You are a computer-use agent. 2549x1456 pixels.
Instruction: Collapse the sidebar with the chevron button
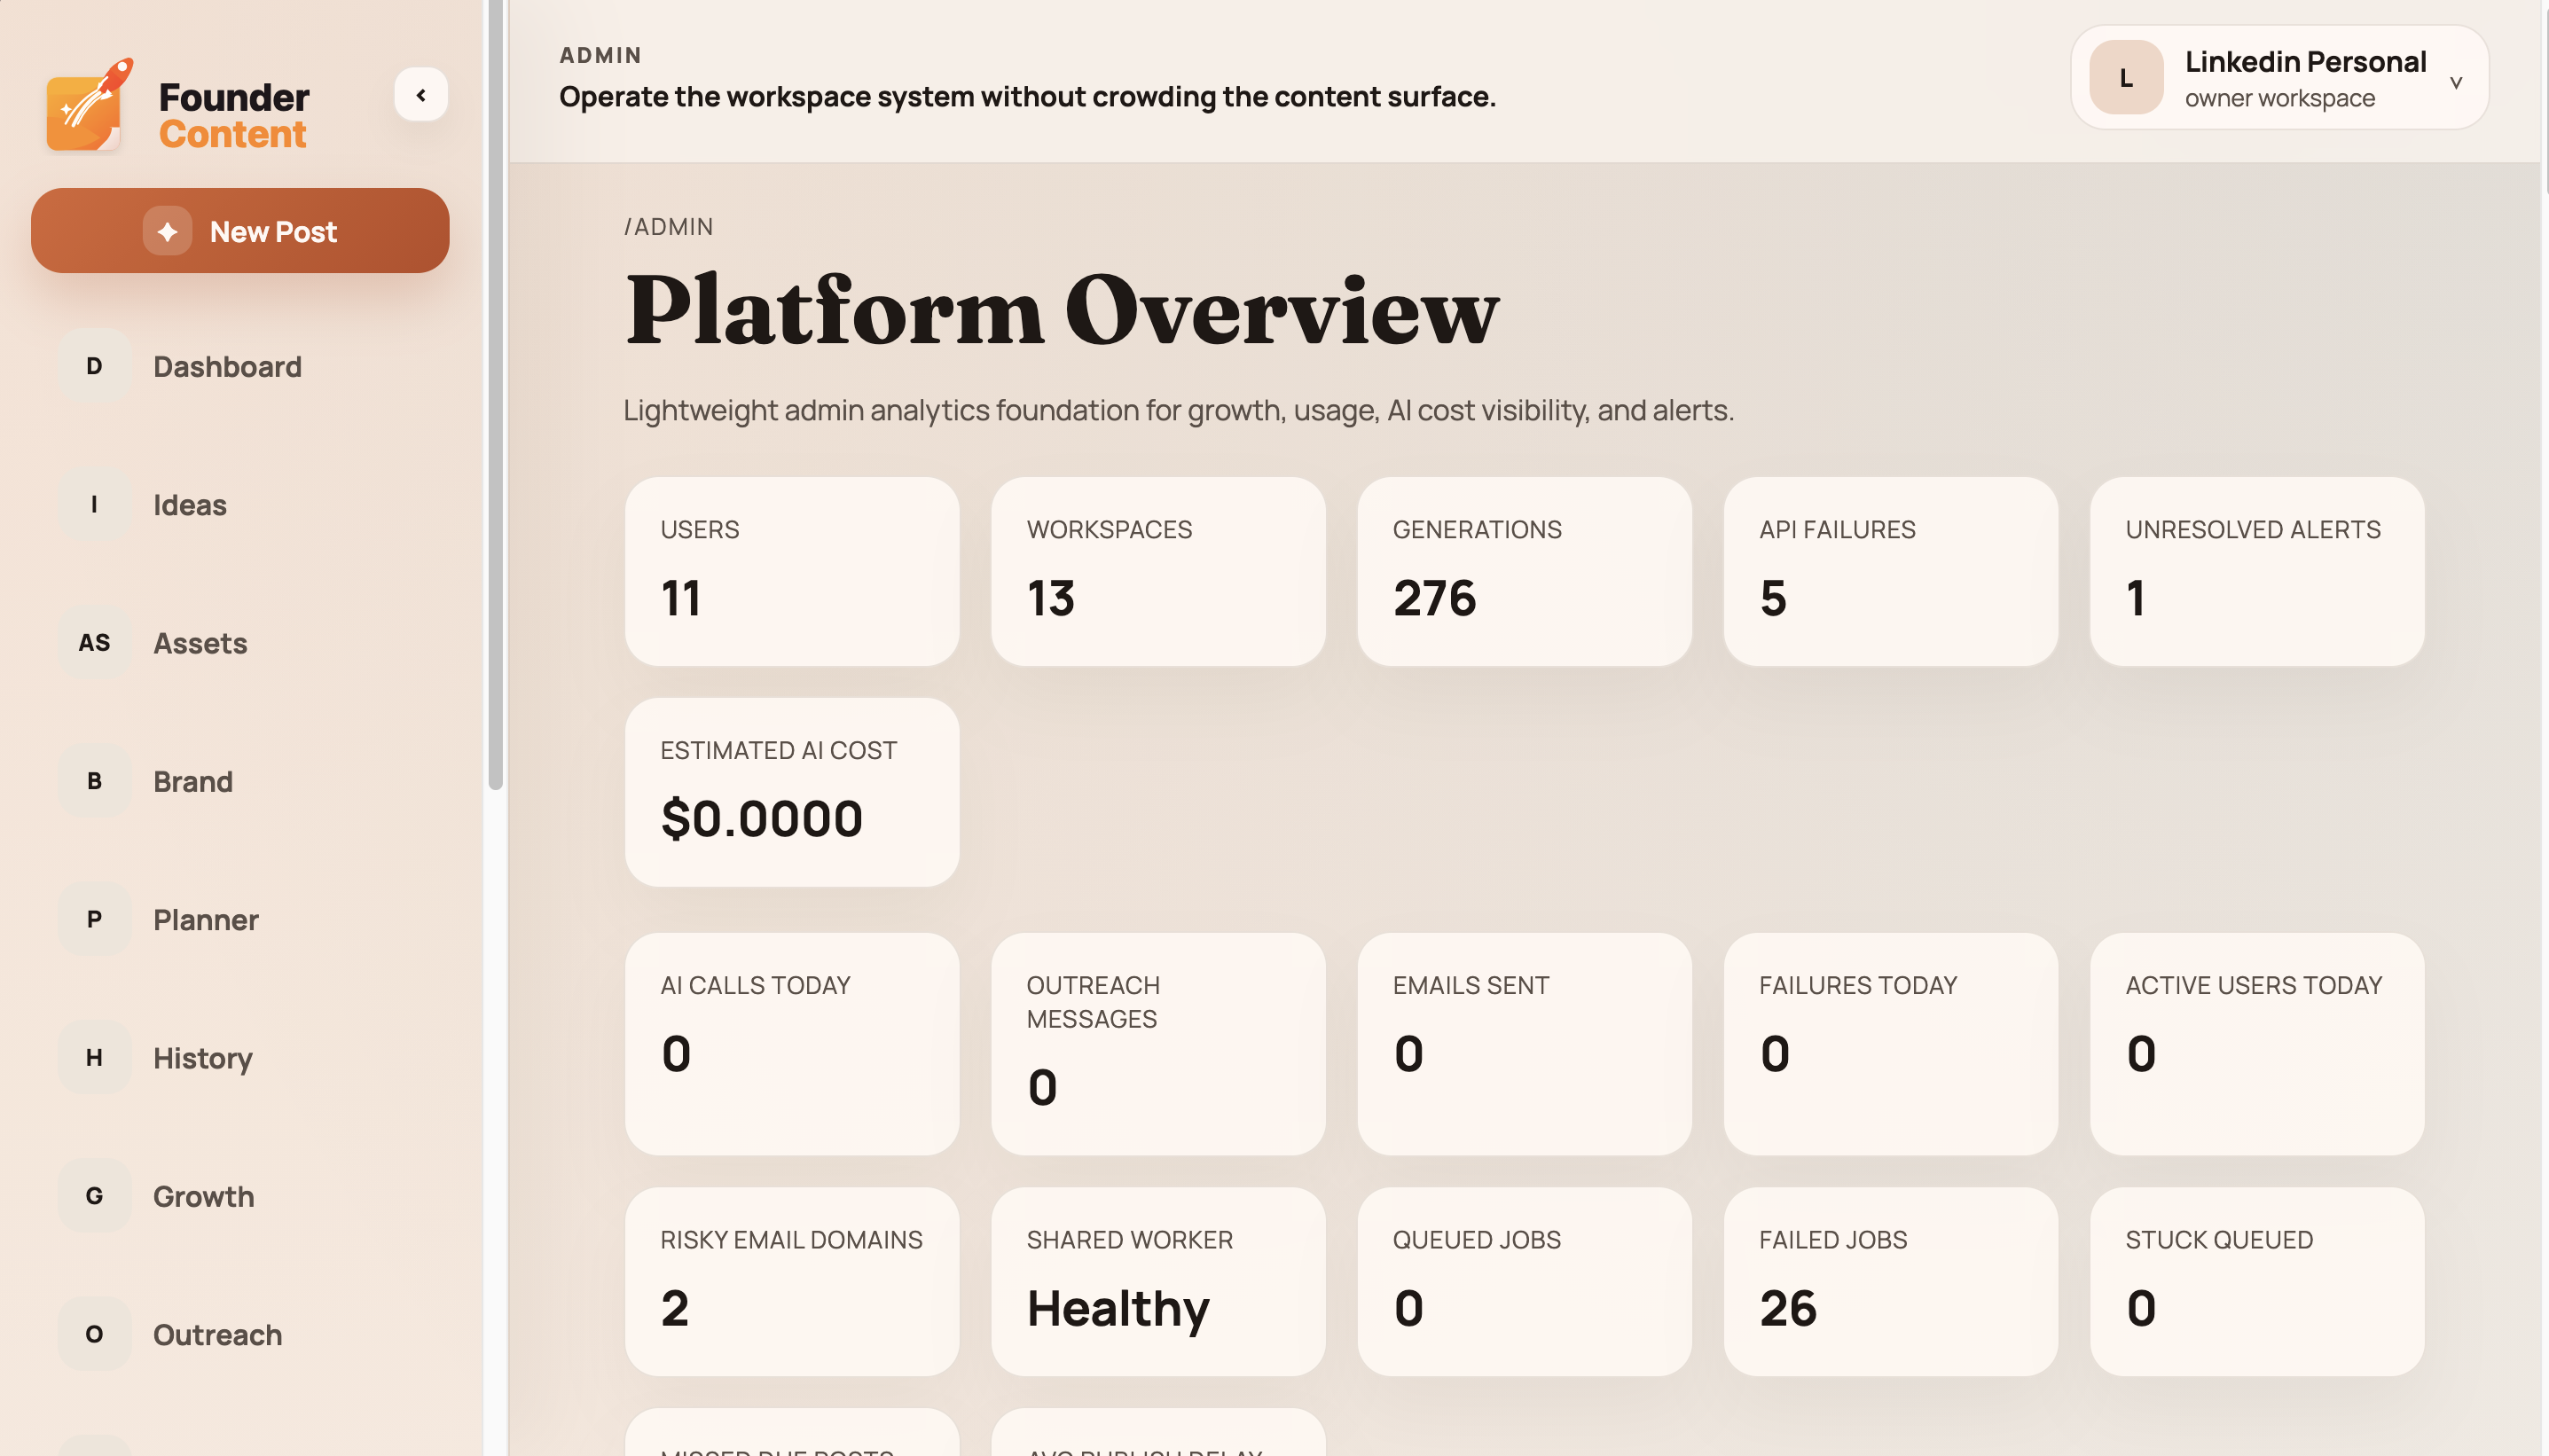coord(421,95)
